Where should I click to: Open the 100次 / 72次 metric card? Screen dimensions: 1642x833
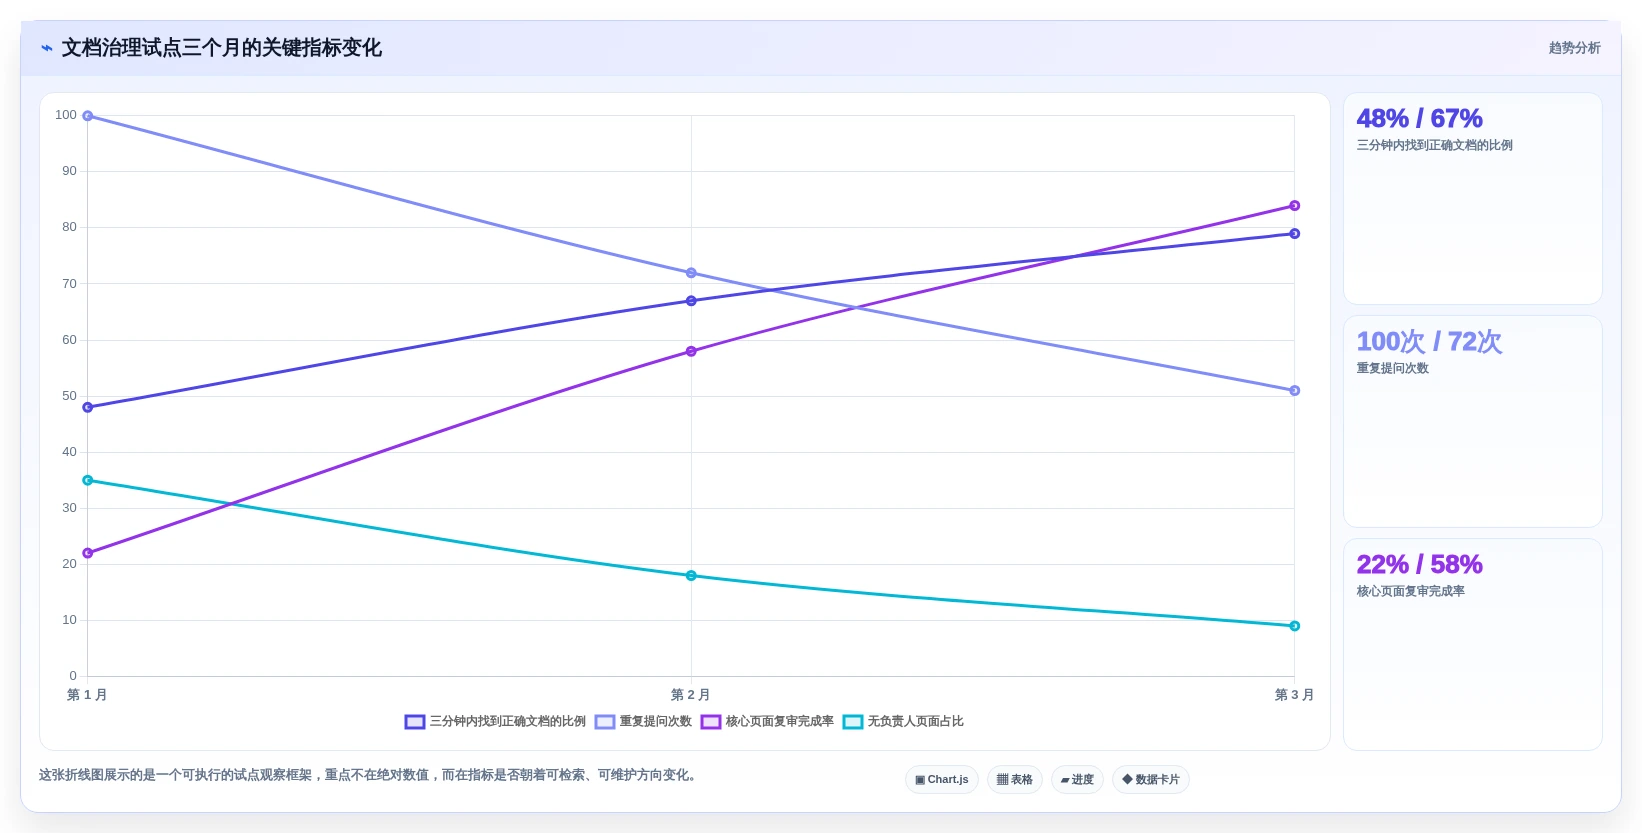pos(1472,422)
